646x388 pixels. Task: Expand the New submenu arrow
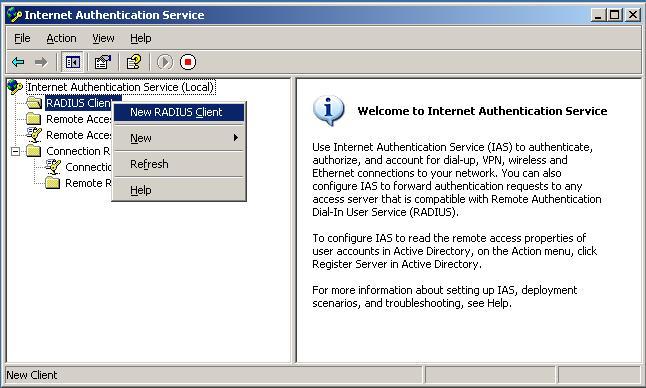pos(236,138)
